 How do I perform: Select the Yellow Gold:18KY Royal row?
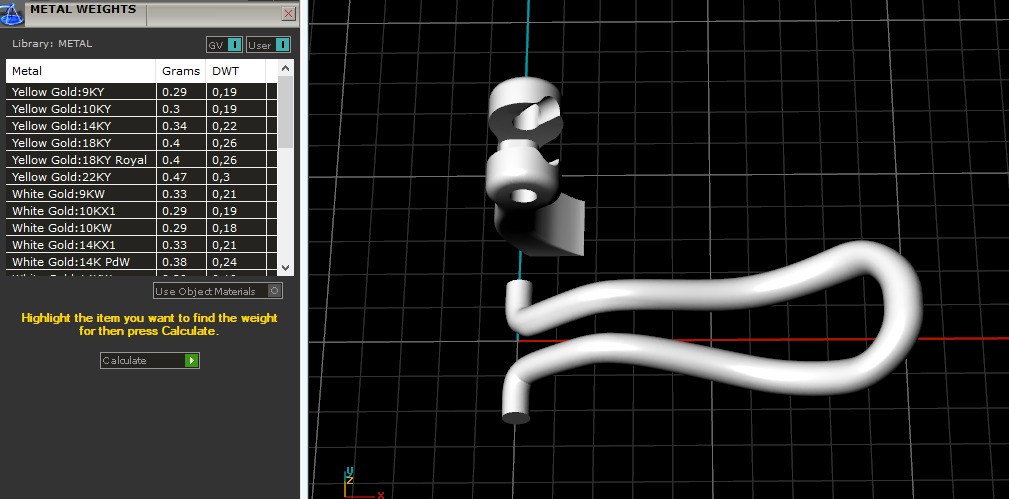(x=142, y=160)
